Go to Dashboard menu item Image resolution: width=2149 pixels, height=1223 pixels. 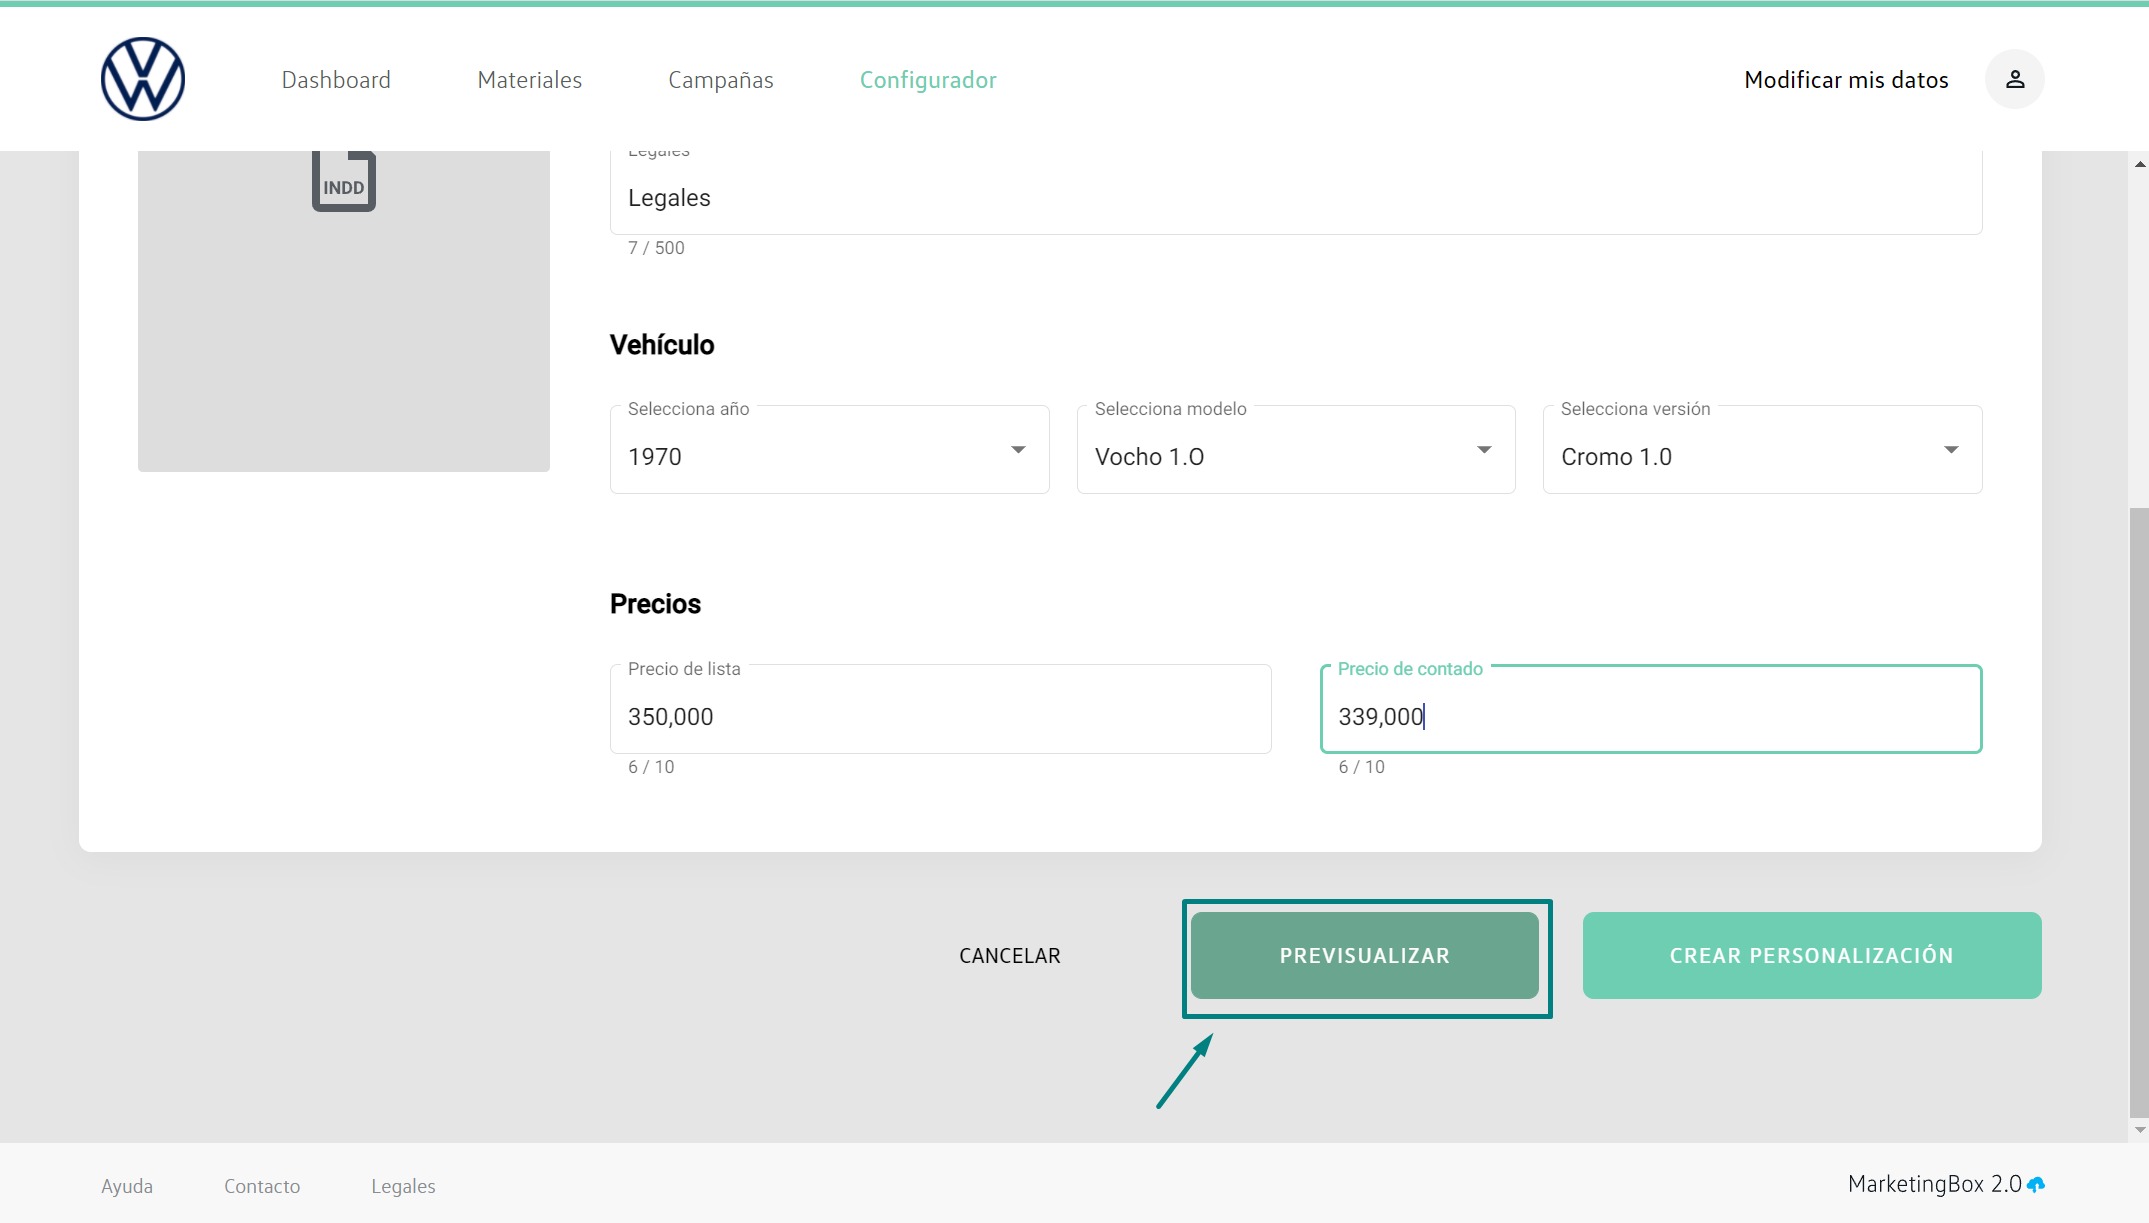pyautogui.click(x=336, y=80)
